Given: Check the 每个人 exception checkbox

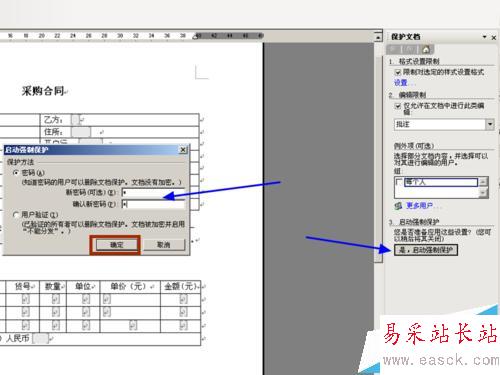Looking at the screenshot, I should tap(399, 182).
